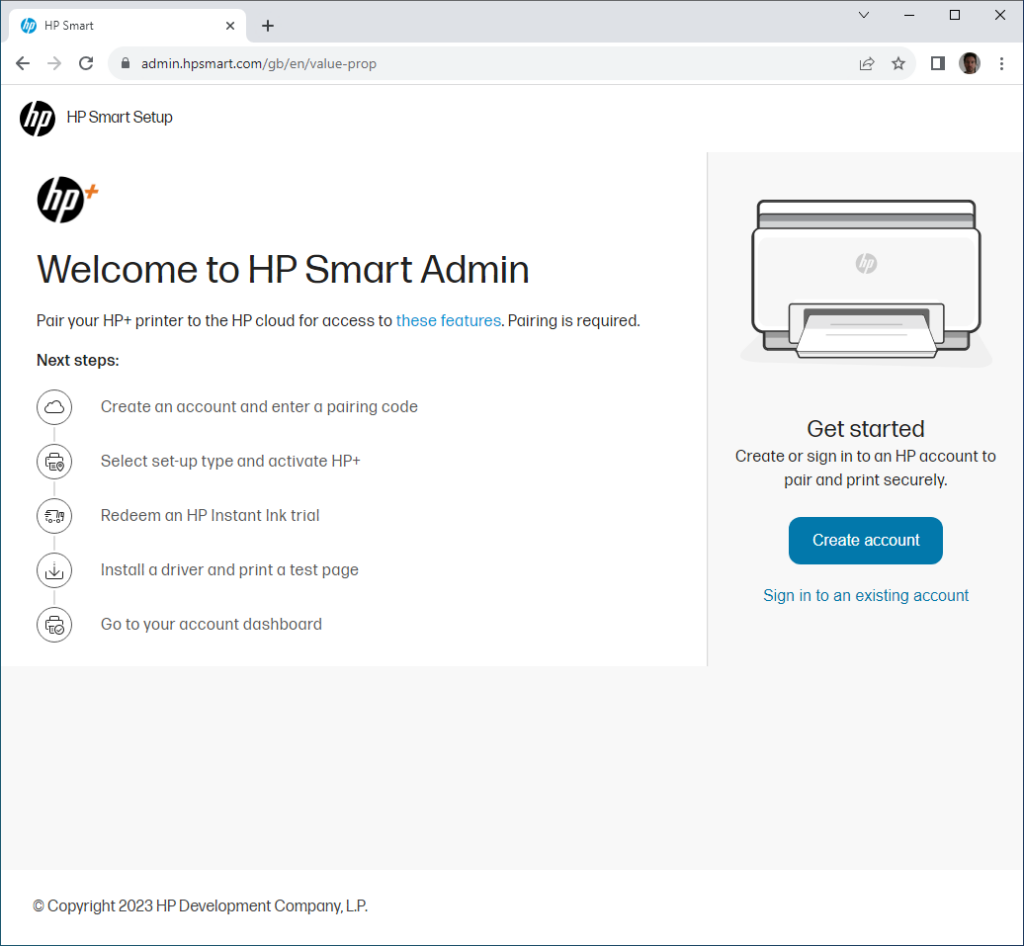Reload the page with the refresh icon
The height and width of the screenshot is (946, 1024).
point(86,63)
